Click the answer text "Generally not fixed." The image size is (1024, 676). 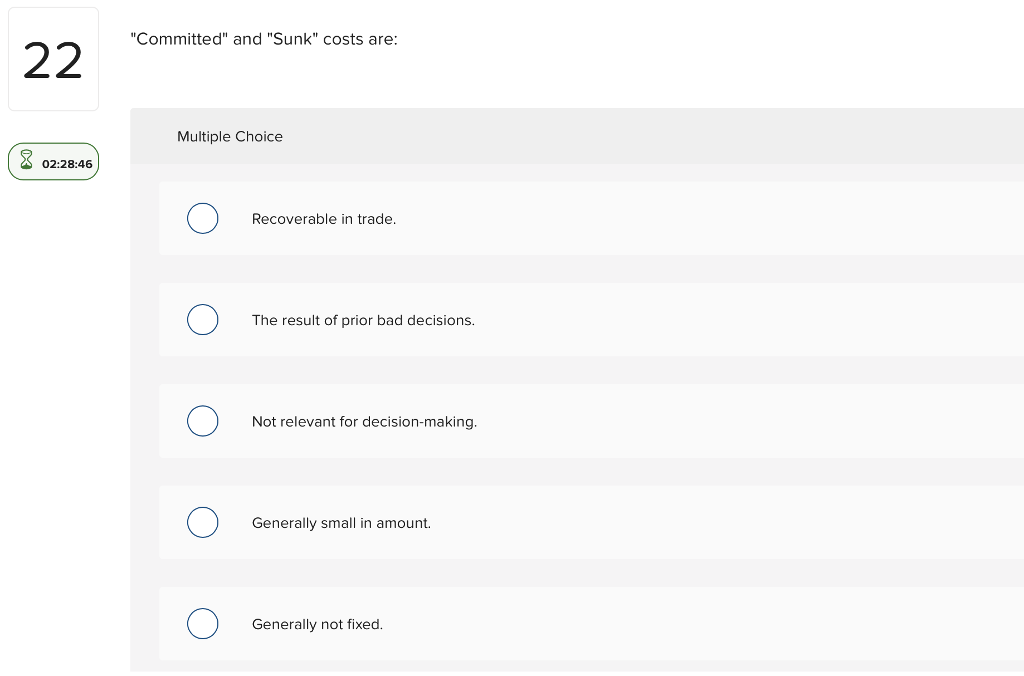pos(317,624)
